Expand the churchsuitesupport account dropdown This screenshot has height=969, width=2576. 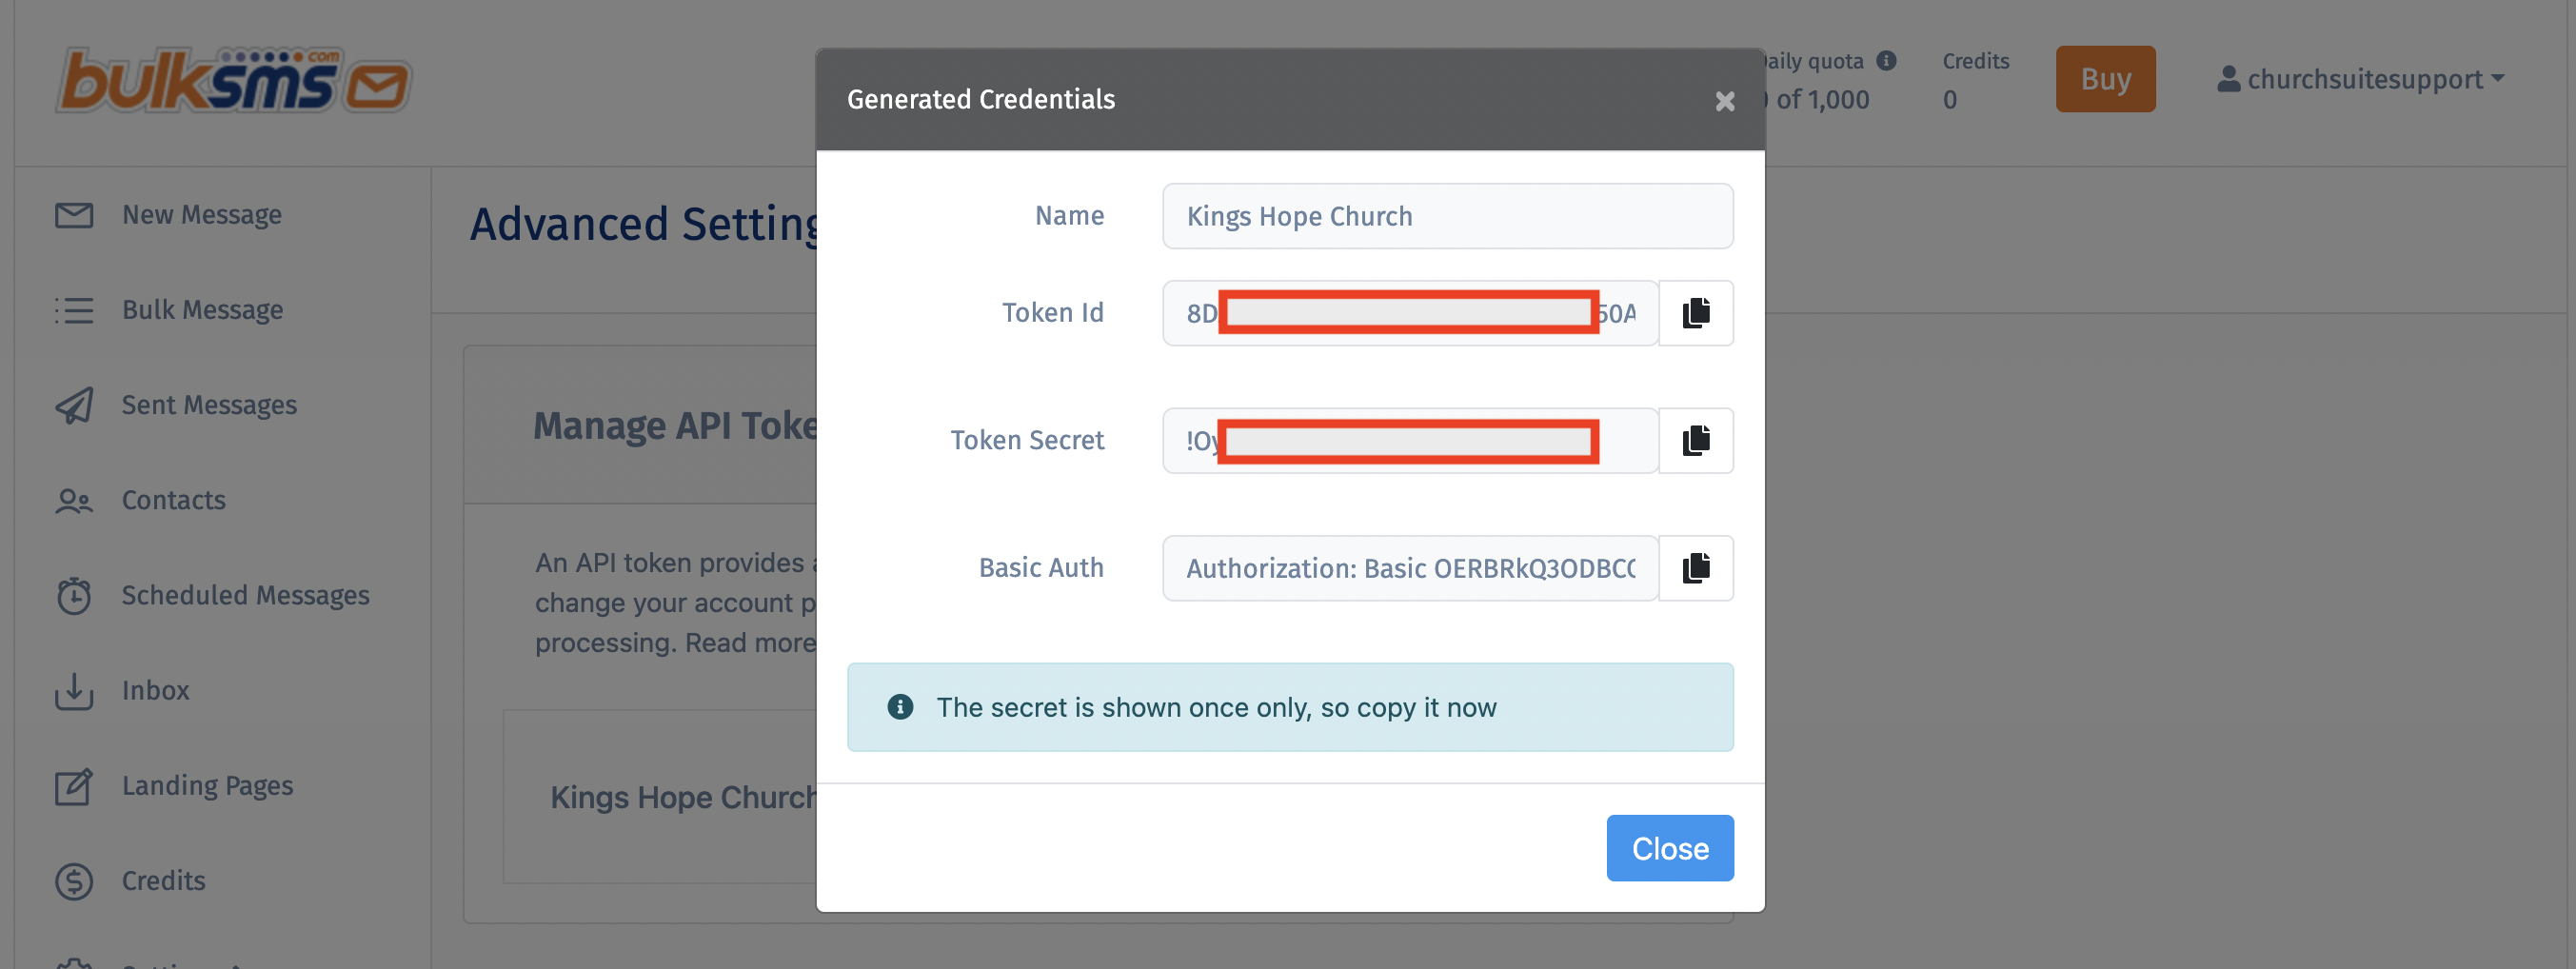tap(2360, 79)
